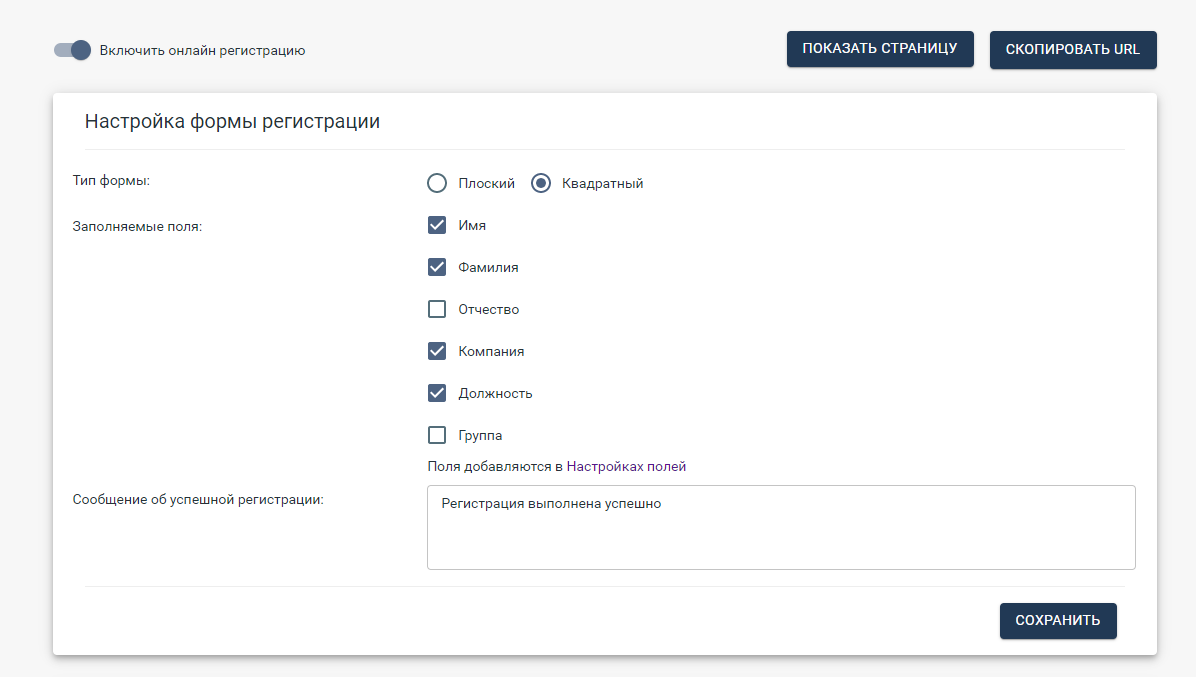The width and height of the screenshot is (1196, 677).
Task: Enable the Отчество field checkbox
Action: pyautogui.click(x=437, y=309)
